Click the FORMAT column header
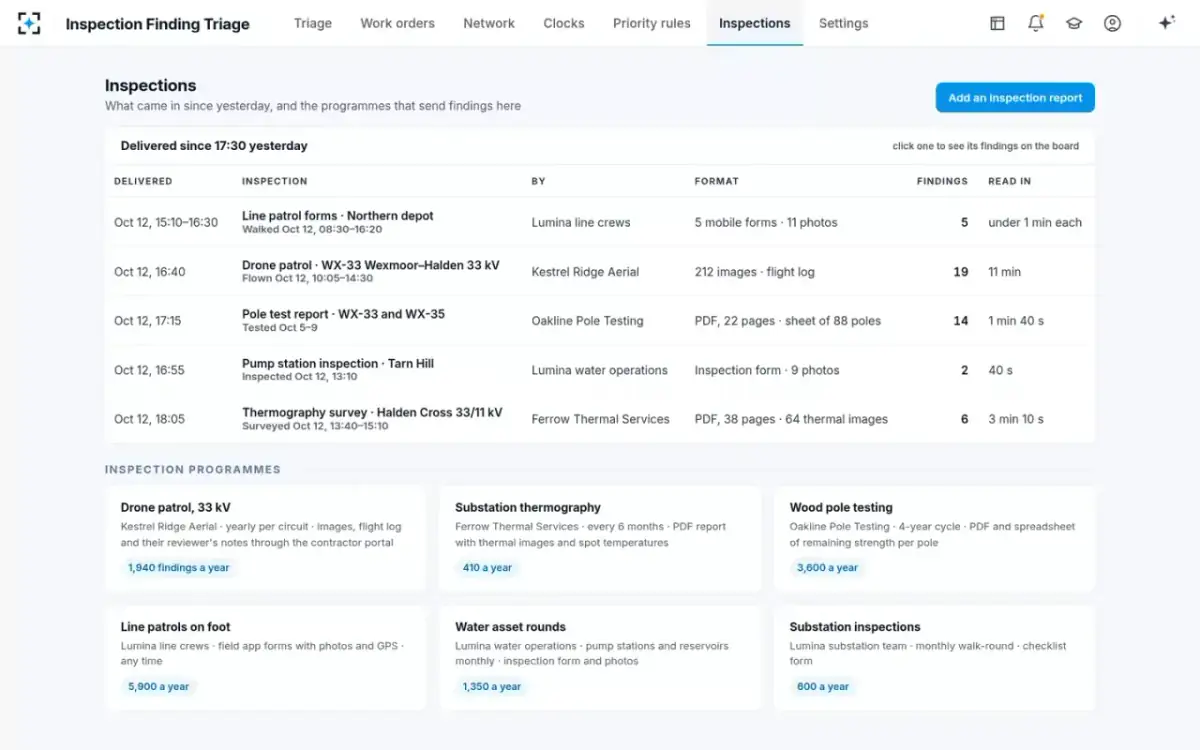1200x750 pixels. [x=717, y=181]
